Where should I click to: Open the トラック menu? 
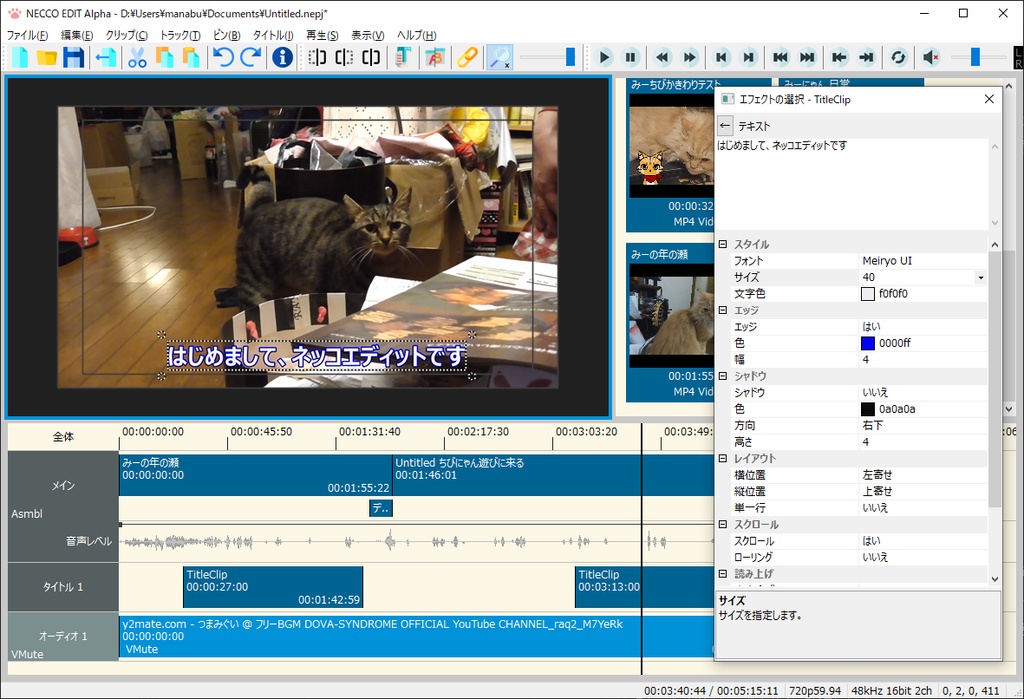tap(180, 35)
